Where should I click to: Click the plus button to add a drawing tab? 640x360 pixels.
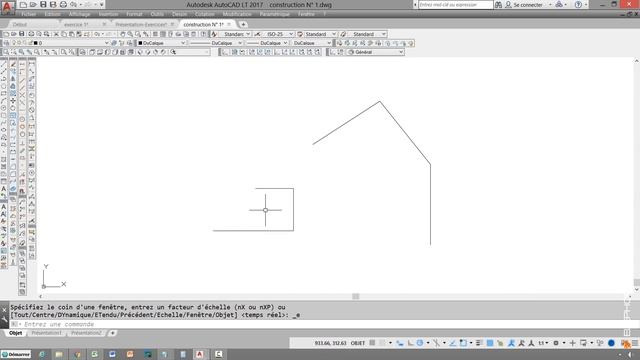243,24
